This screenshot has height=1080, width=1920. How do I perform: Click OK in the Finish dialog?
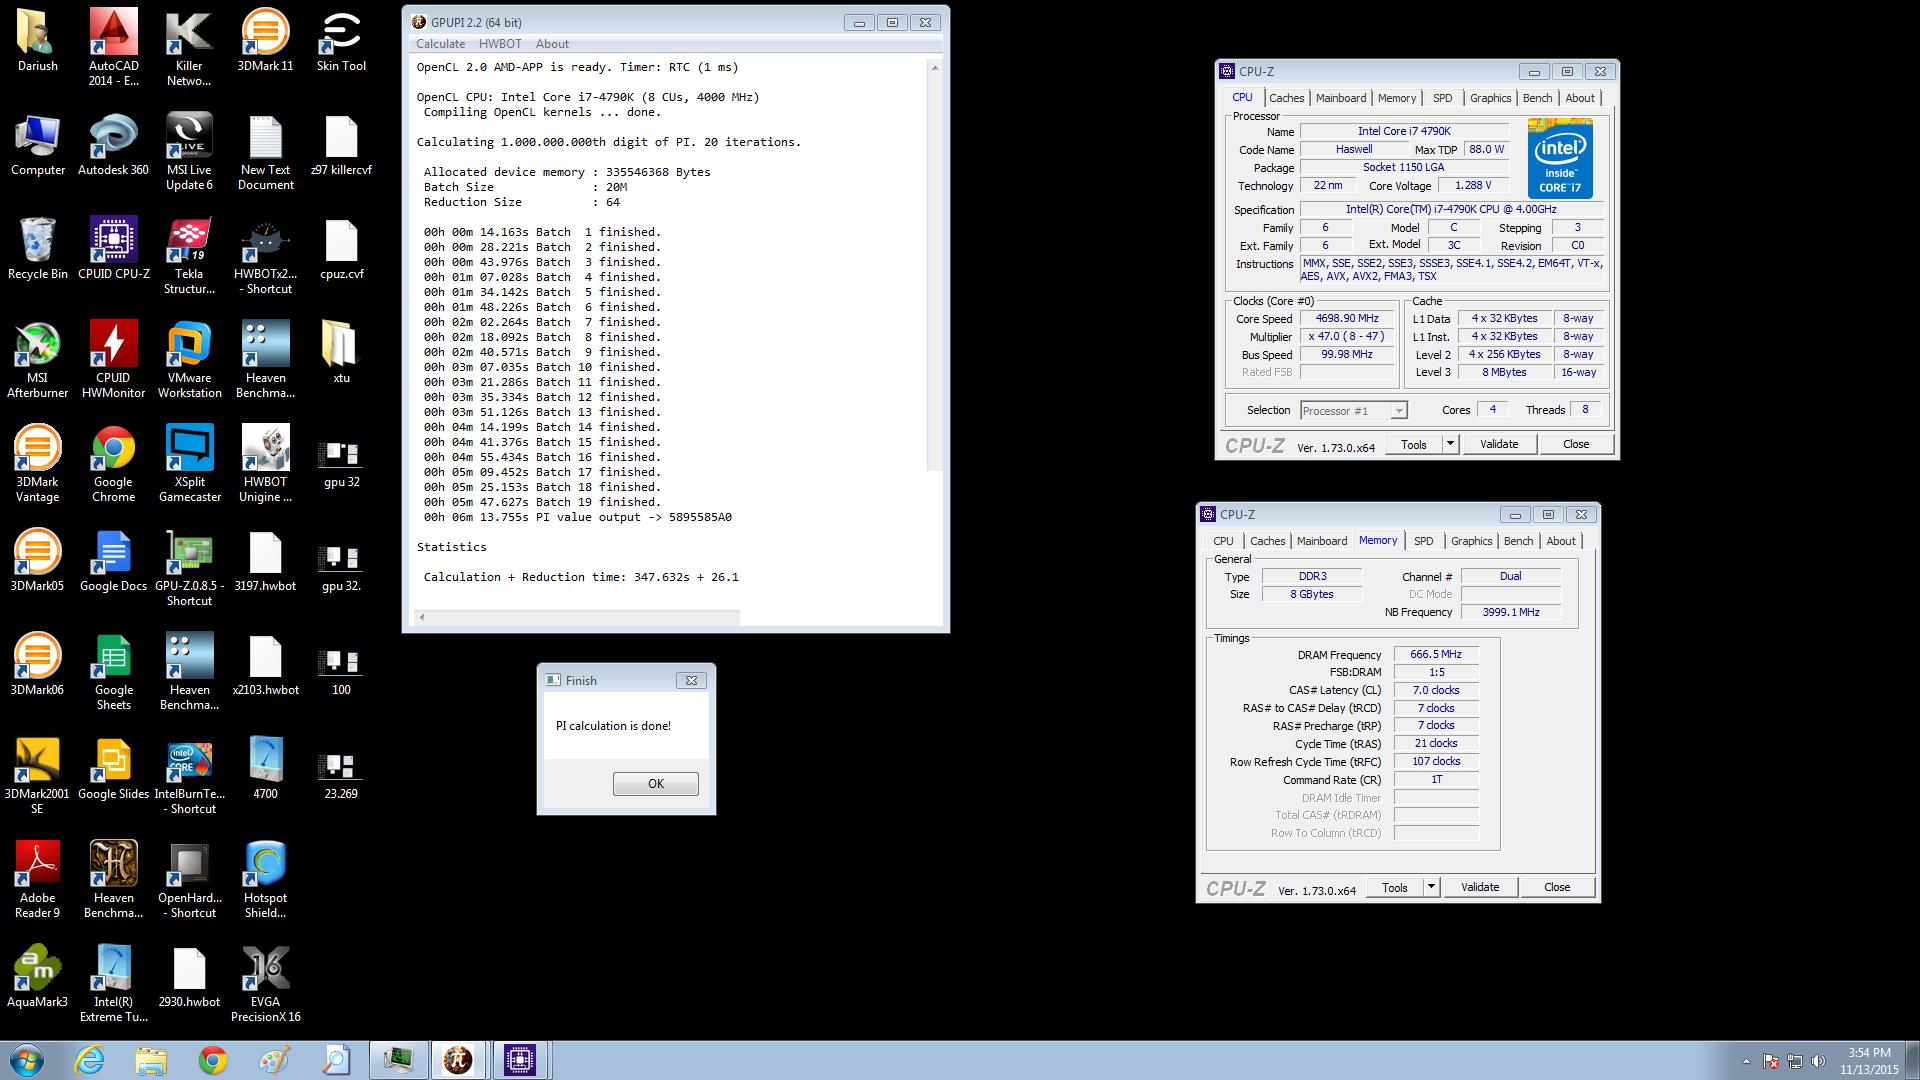click(656, 784)
